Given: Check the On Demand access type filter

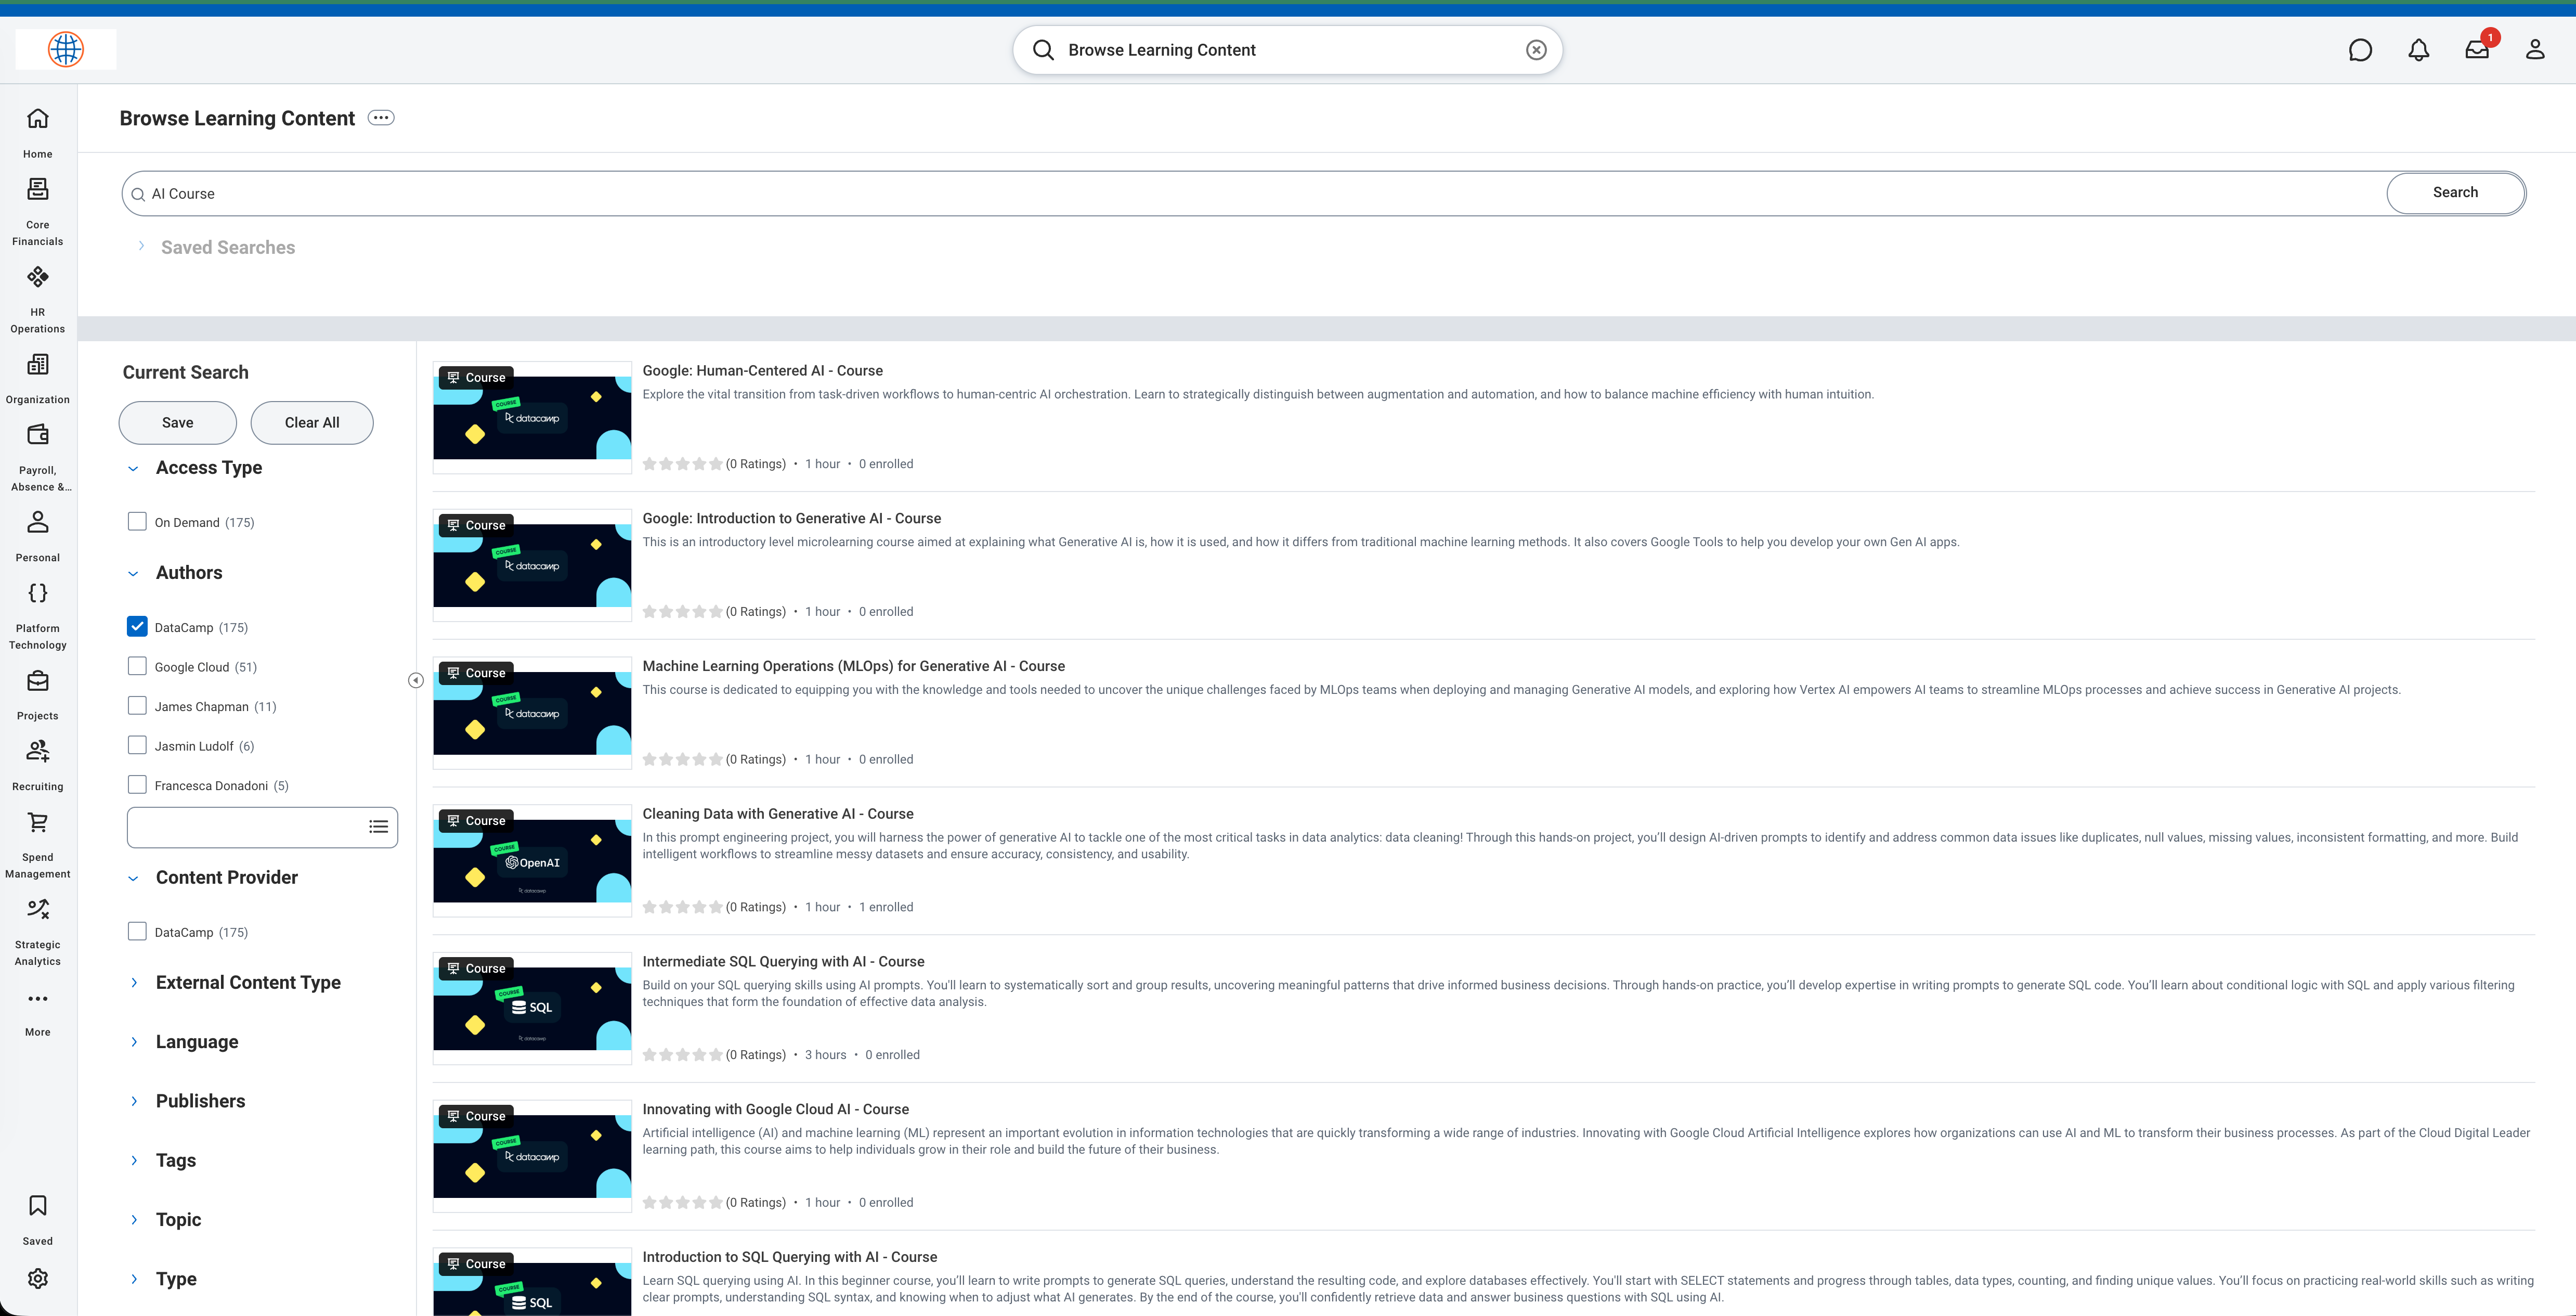Looking at the screenshot, I should click(x=137, y=521).
